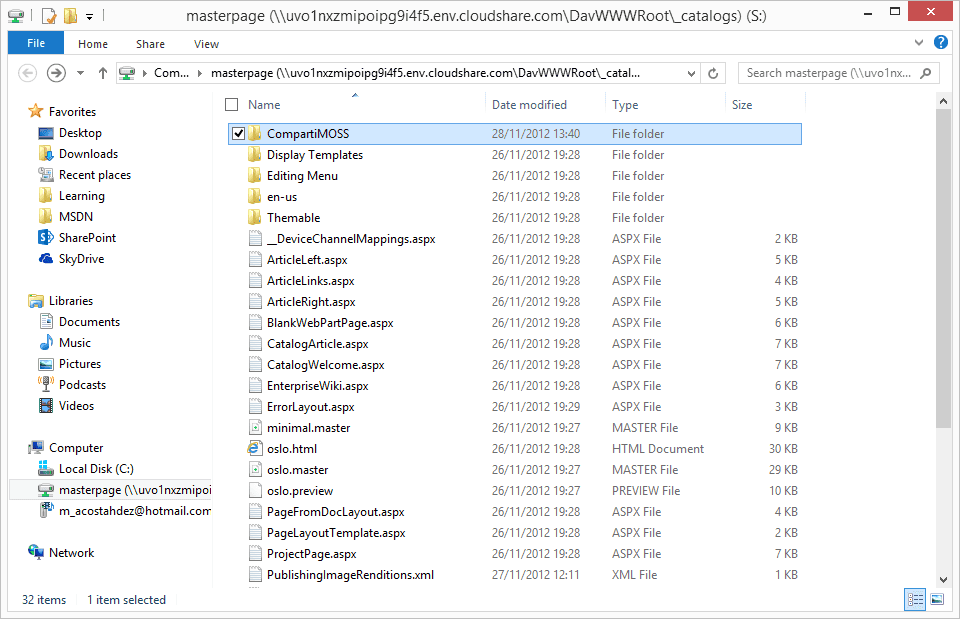
Task: Switch to the Details view layout
Action: point(915,599)
